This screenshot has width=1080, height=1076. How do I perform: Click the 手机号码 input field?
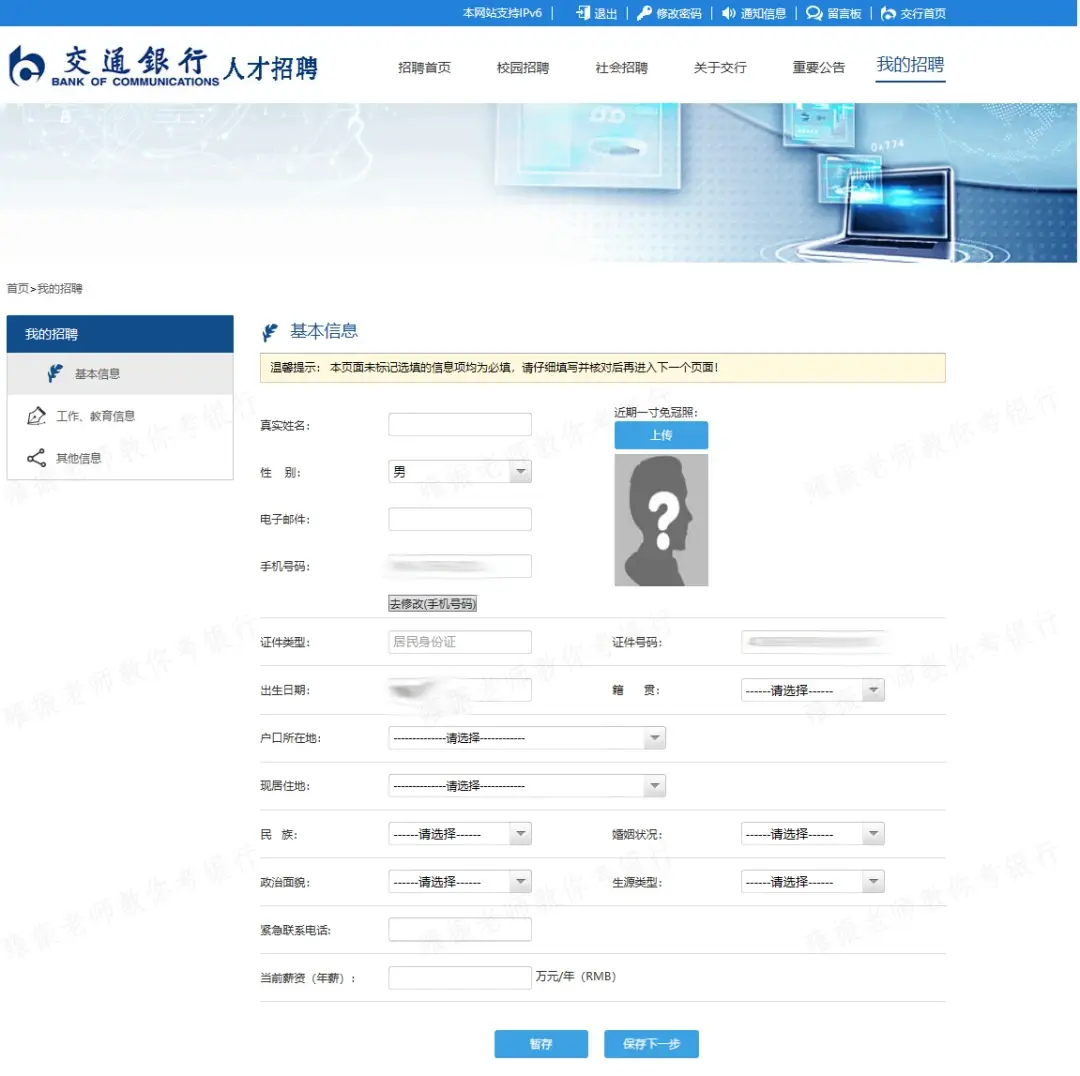[459, 566]
